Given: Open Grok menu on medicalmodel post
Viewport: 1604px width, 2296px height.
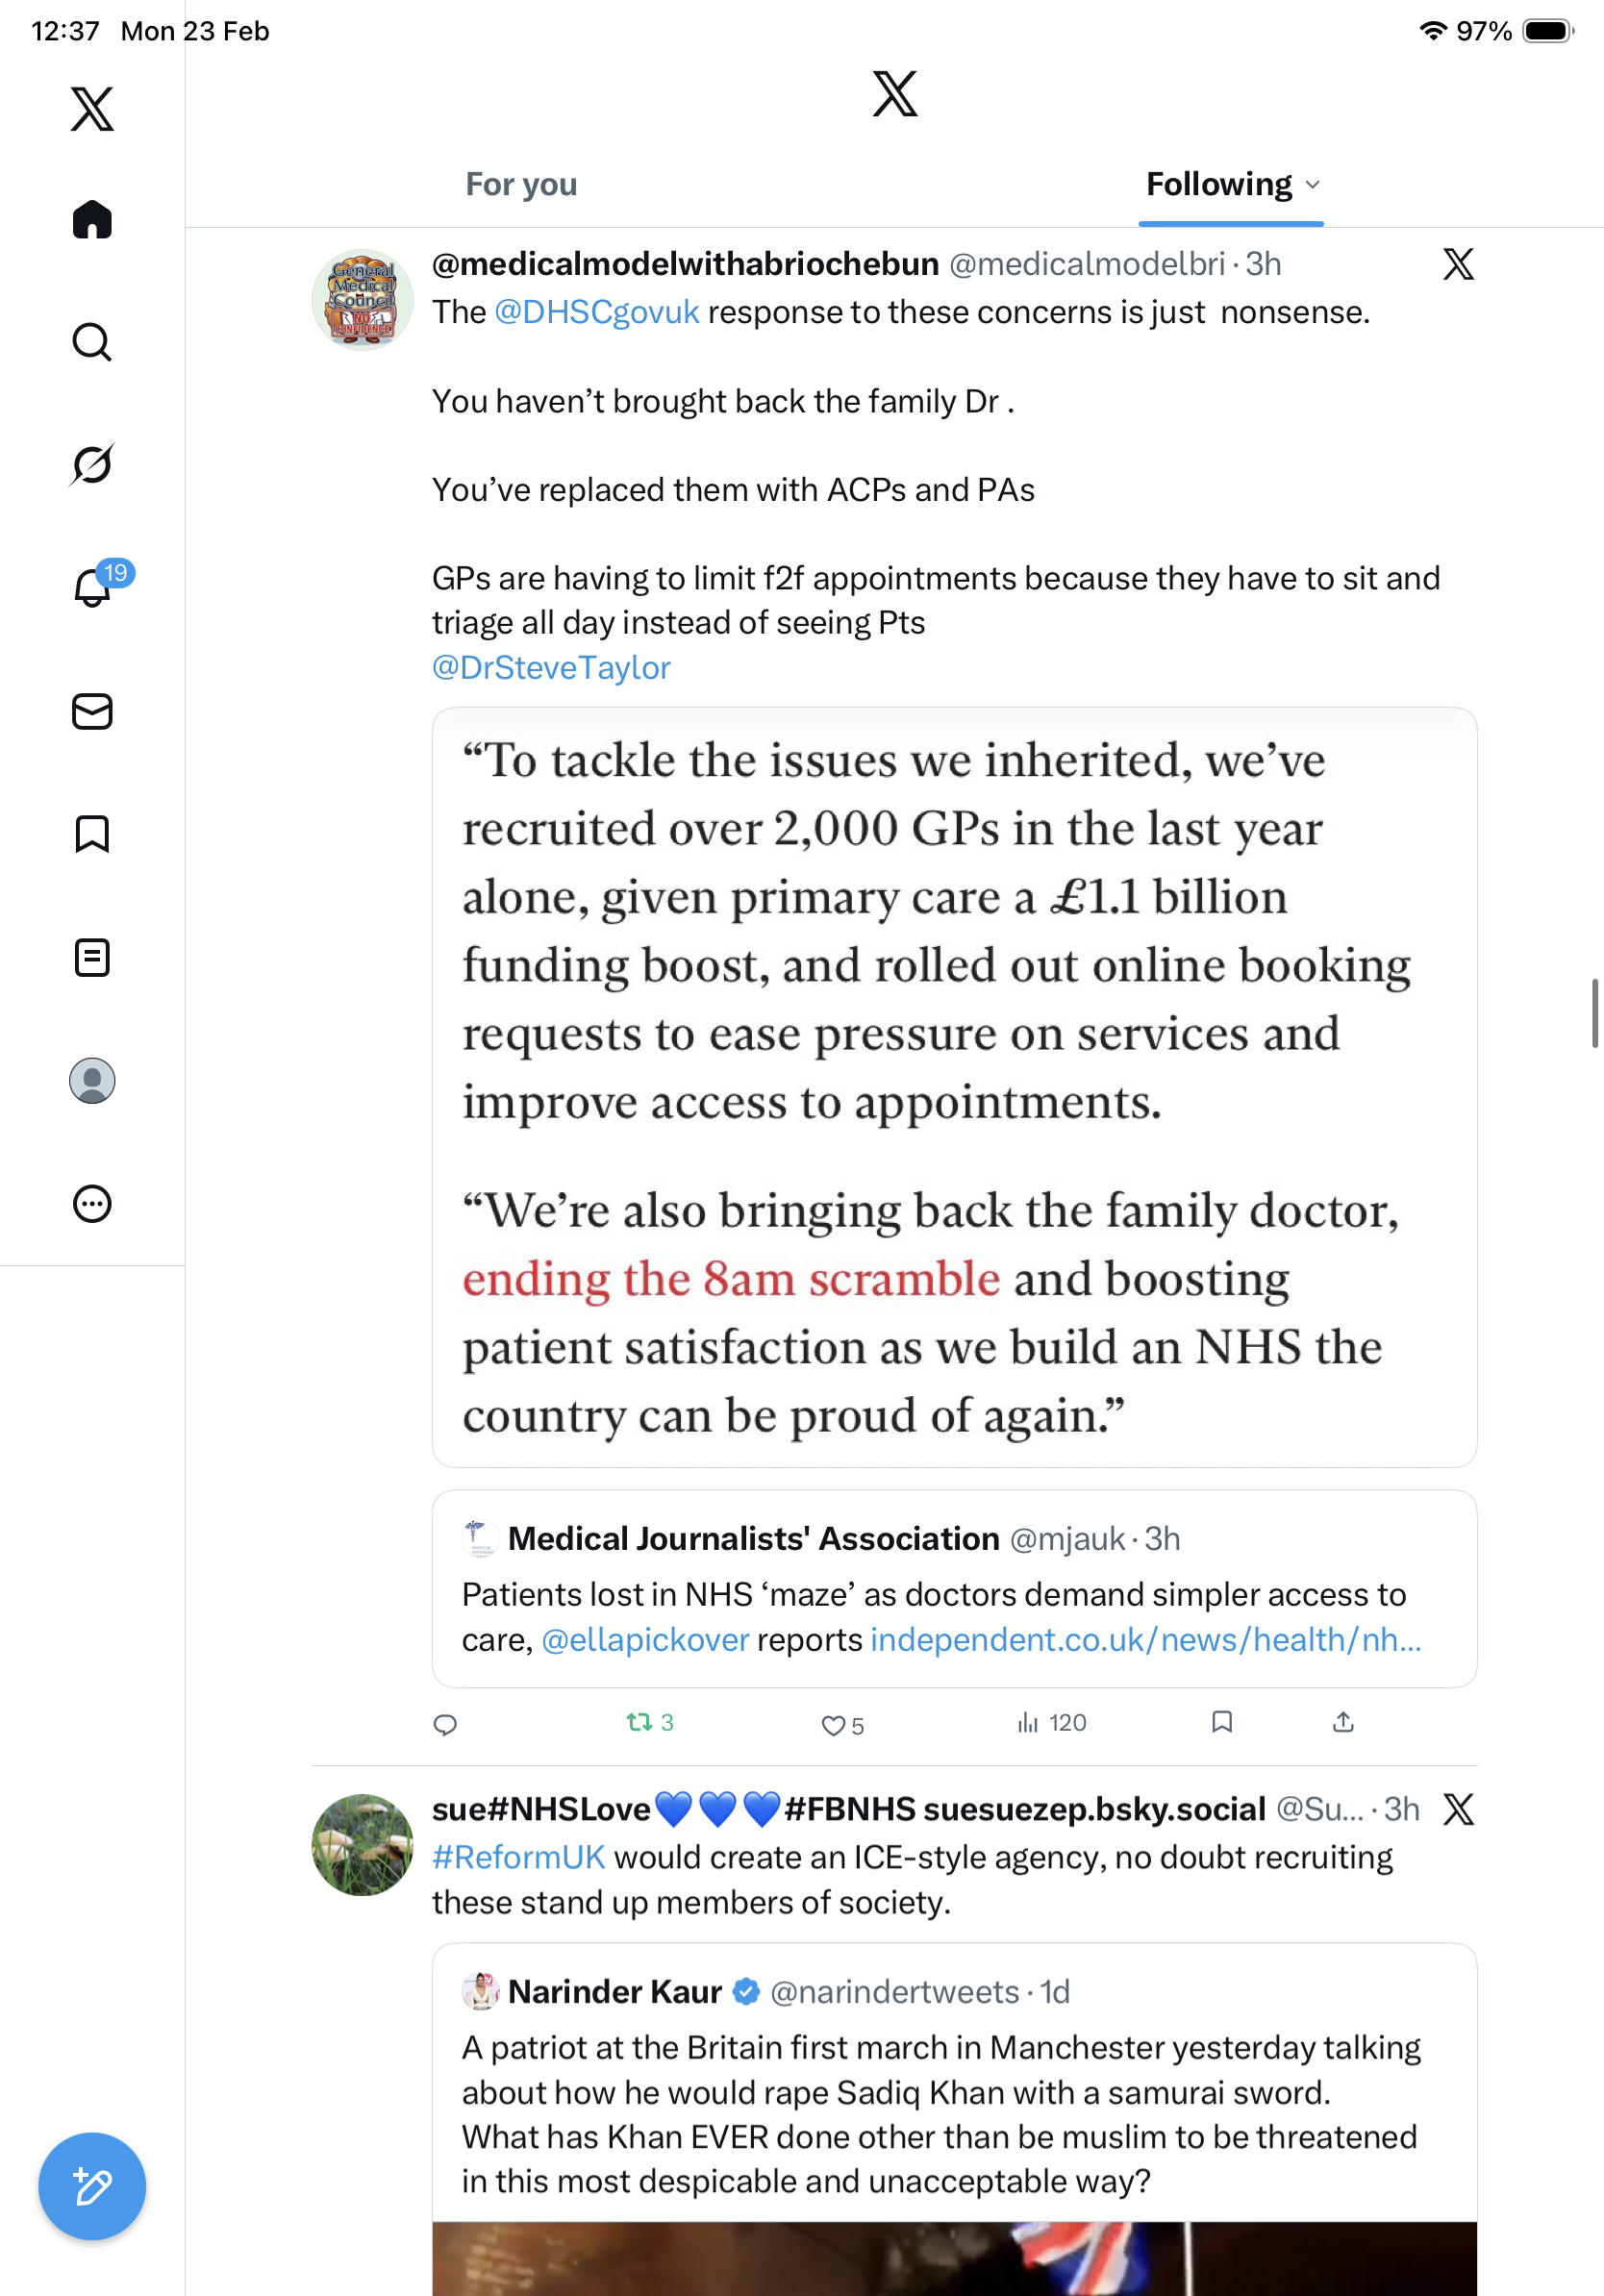Looking at the screenshot, I should (x=1458, y=264).
